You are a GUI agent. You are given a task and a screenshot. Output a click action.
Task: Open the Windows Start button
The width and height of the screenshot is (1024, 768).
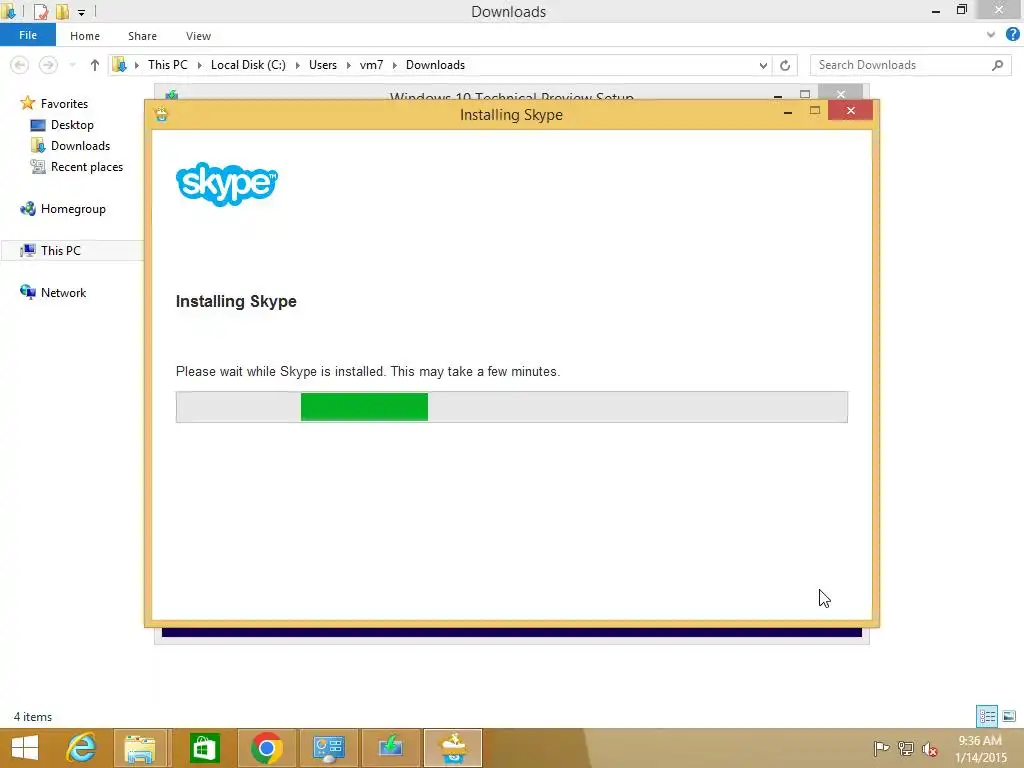tap(25, 748)
